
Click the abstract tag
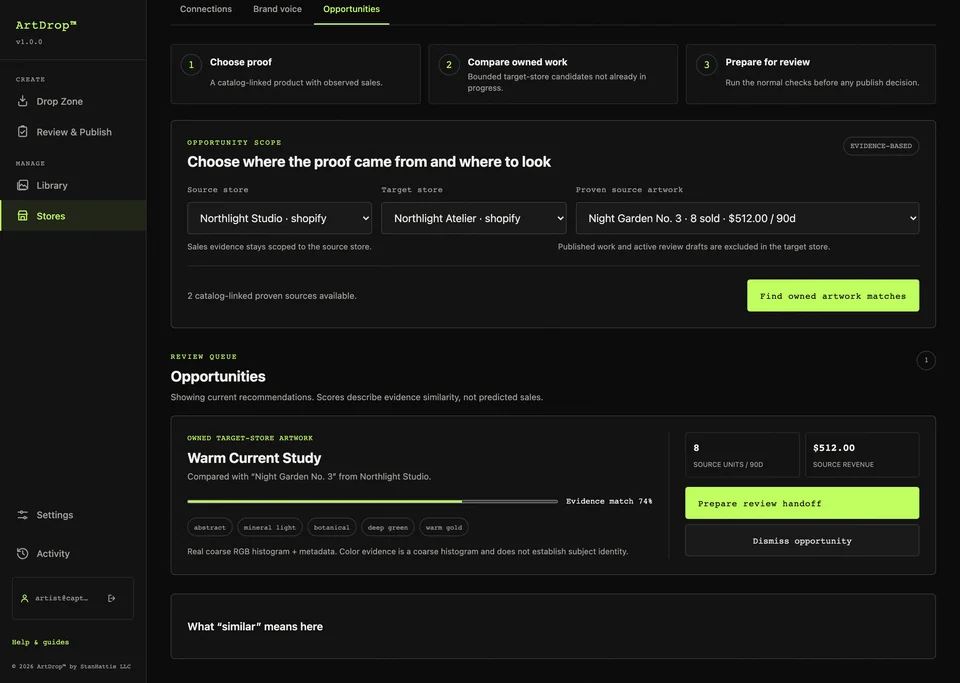(209, 527)
